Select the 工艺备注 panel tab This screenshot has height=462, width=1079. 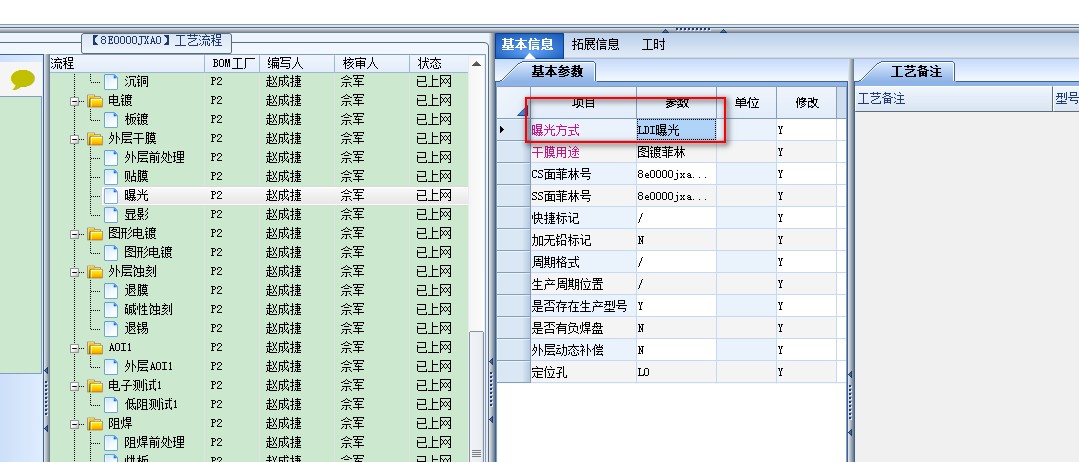tap(917, 72)
